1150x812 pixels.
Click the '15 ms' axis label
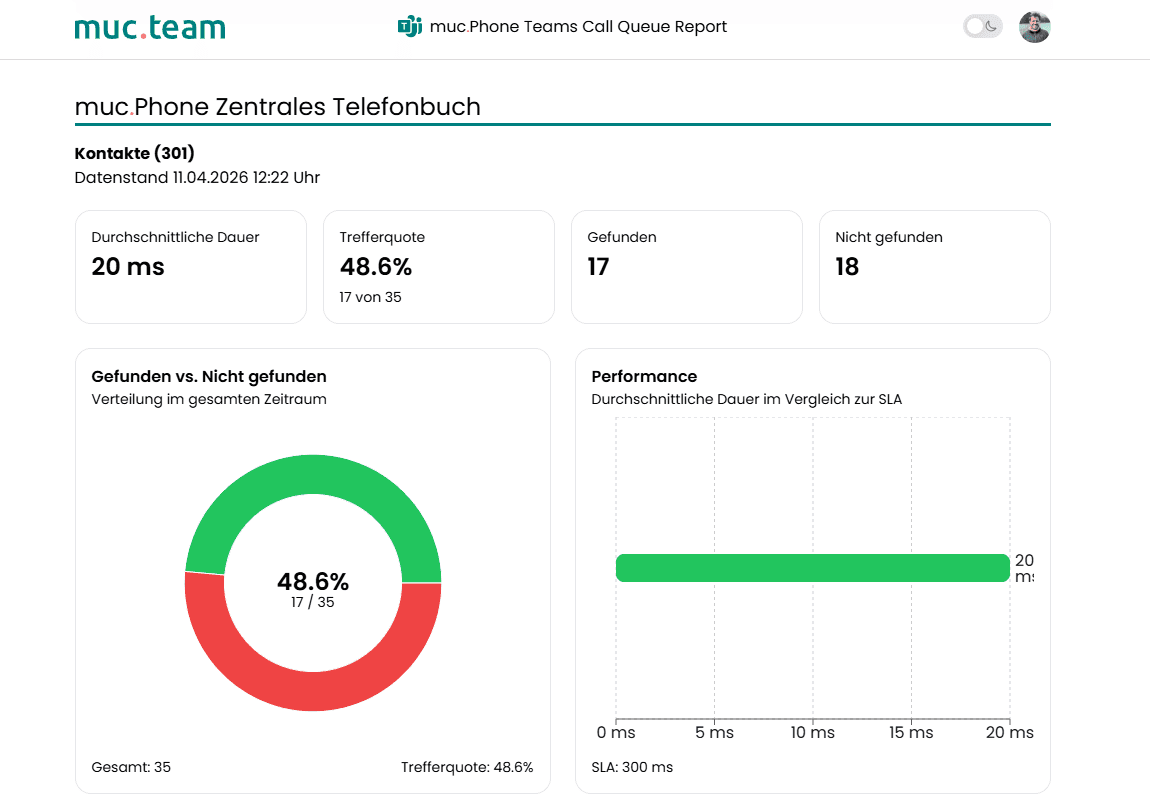(x=911, y=732)
